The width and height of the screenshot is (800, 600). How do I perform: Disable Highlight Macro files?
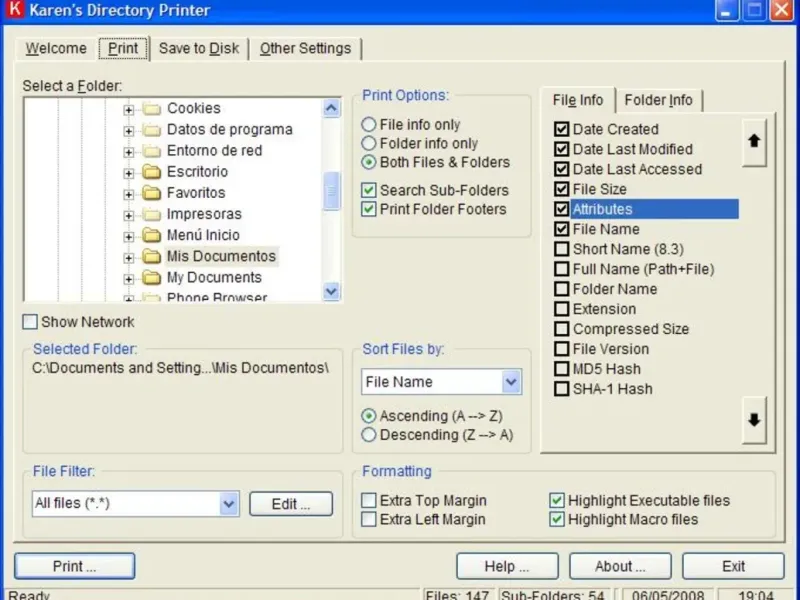pos(557,519)
